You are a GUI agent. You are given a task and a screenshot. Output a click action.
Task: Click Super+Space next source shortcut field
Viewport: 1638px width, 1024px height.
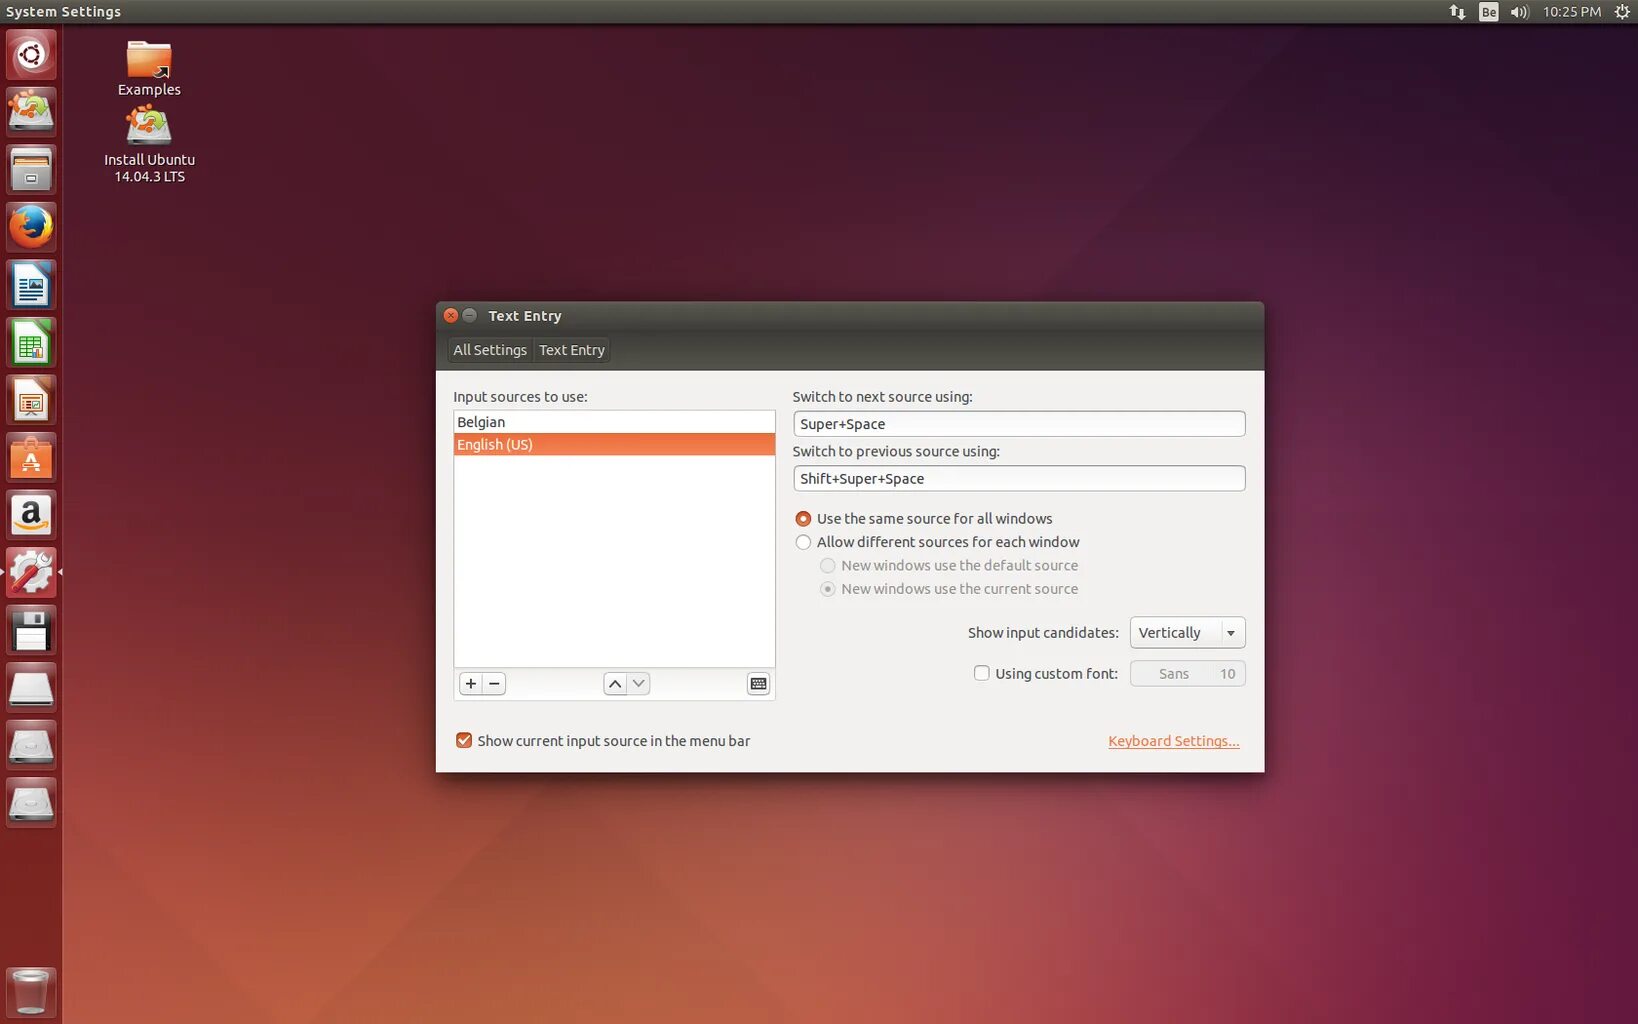[x=1019, y=424]
